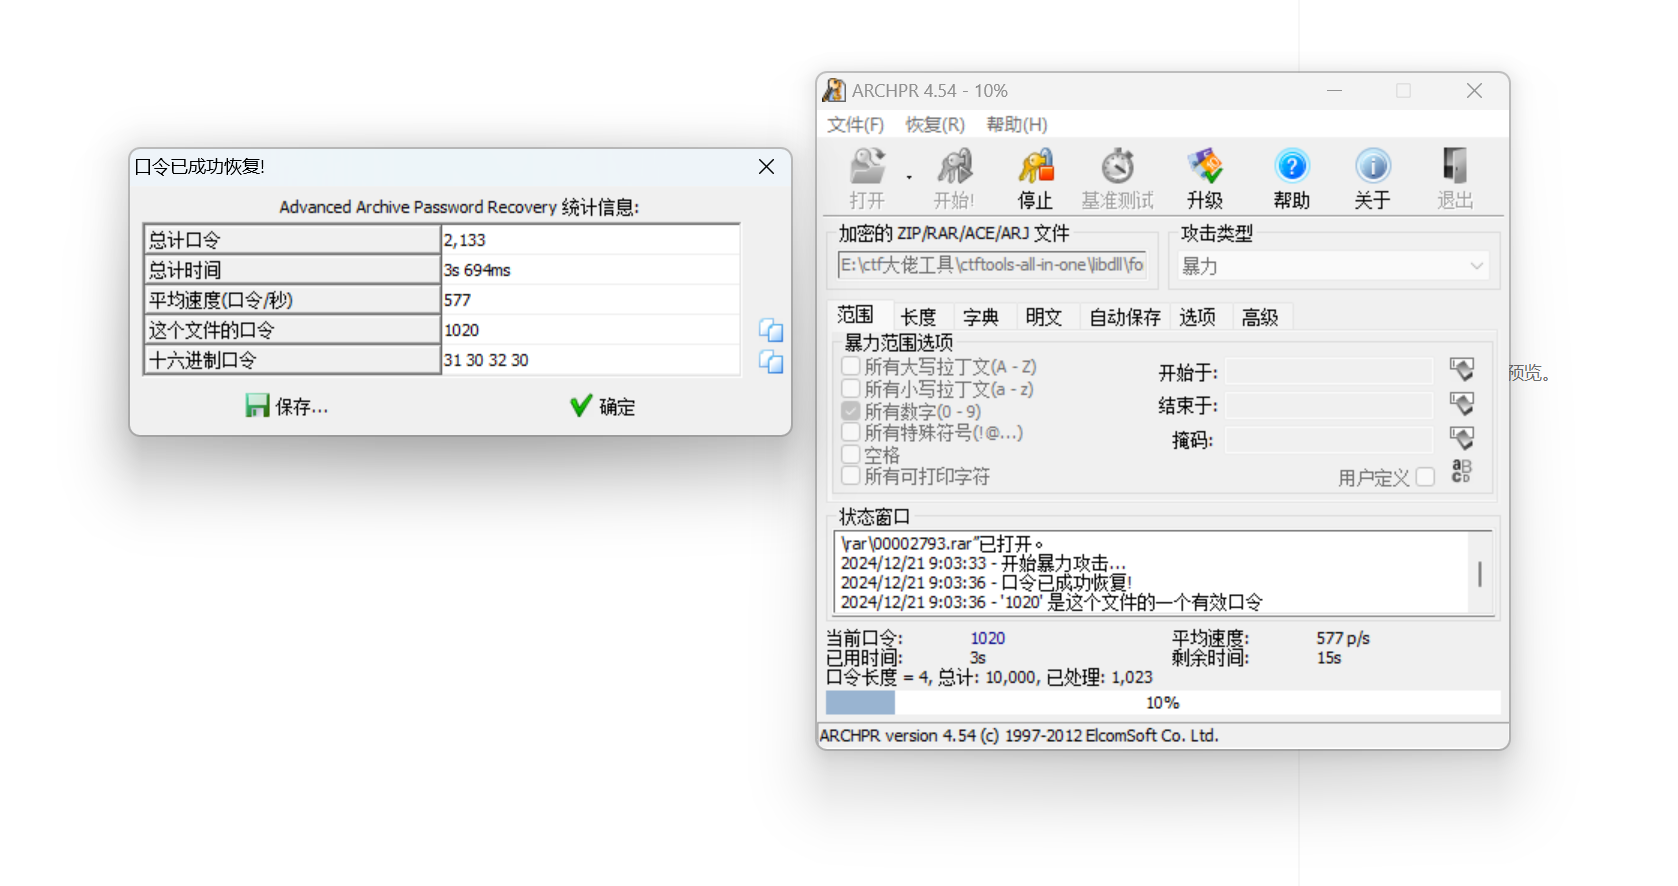Click the green checkmark 确定 button
Image resolution: width=1678 pixels, height=886 pixels.
(x=603, y=406)
